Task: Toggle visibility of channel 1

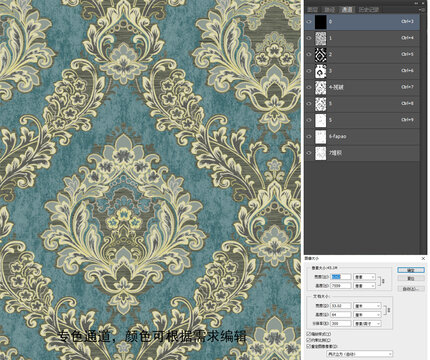Action: tap(309, 38)
